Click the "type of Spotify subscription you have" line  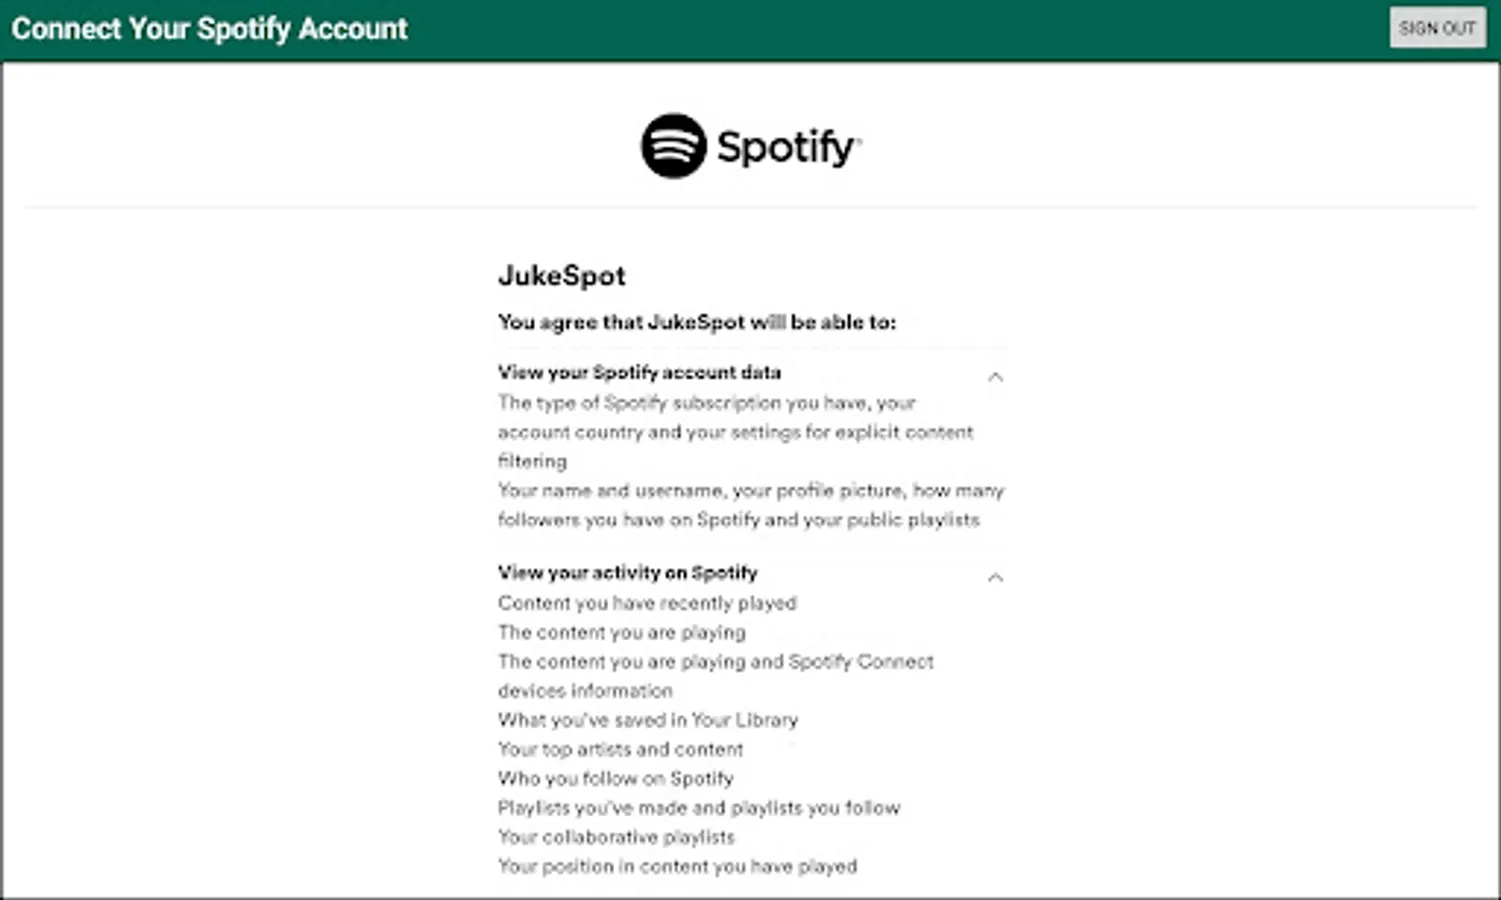point(706,403)
